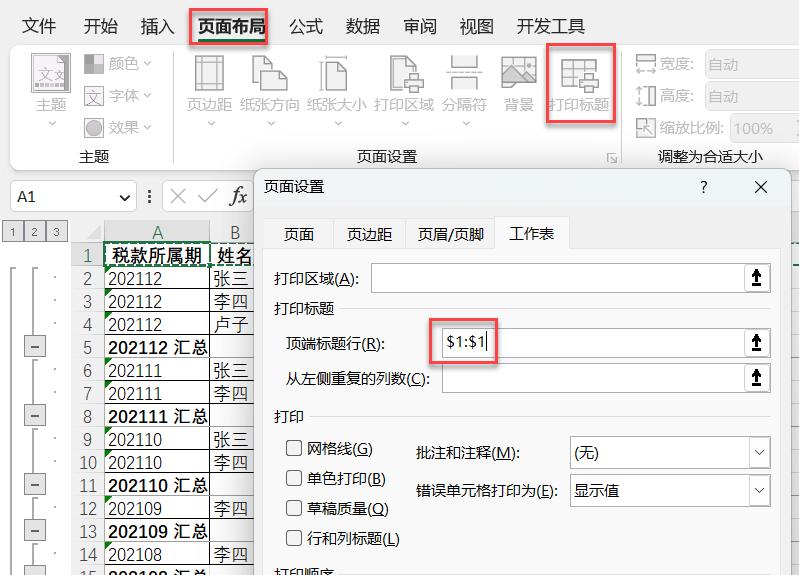Select the 工作表 tab in dialog
Screen dimensions: 799x575
click(x=531, y=234)
